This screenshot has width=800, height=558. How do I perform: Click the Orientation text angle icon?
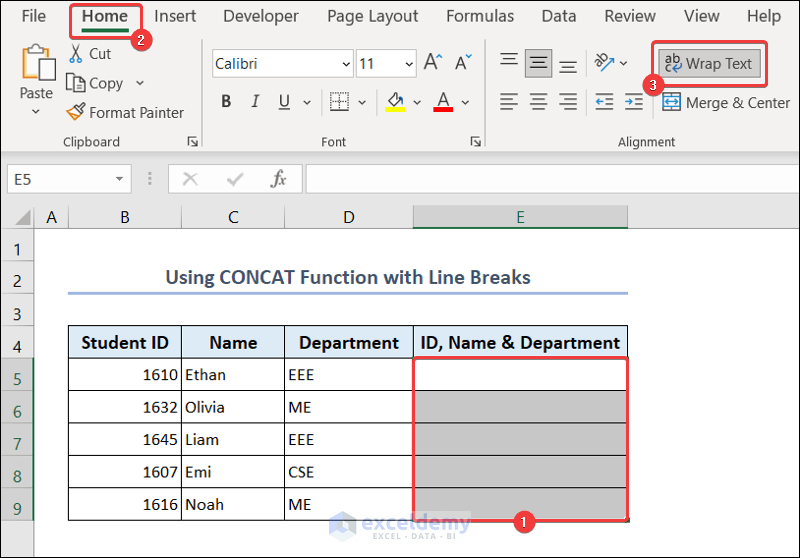tap(604, 63)
